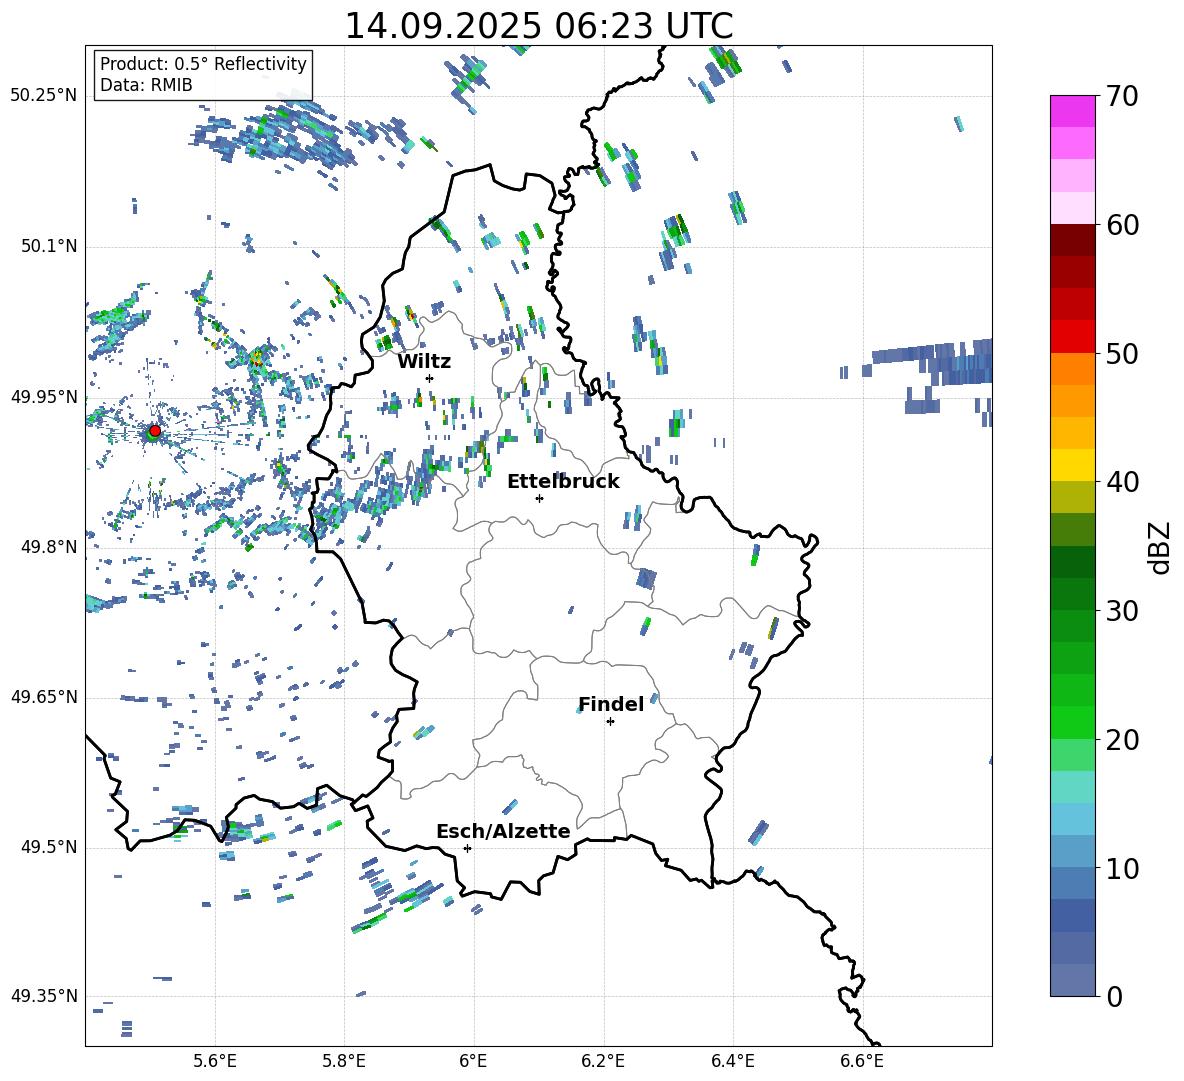
Task: Click the 6.2°E longitude label
Action: tap(603, 1061)
